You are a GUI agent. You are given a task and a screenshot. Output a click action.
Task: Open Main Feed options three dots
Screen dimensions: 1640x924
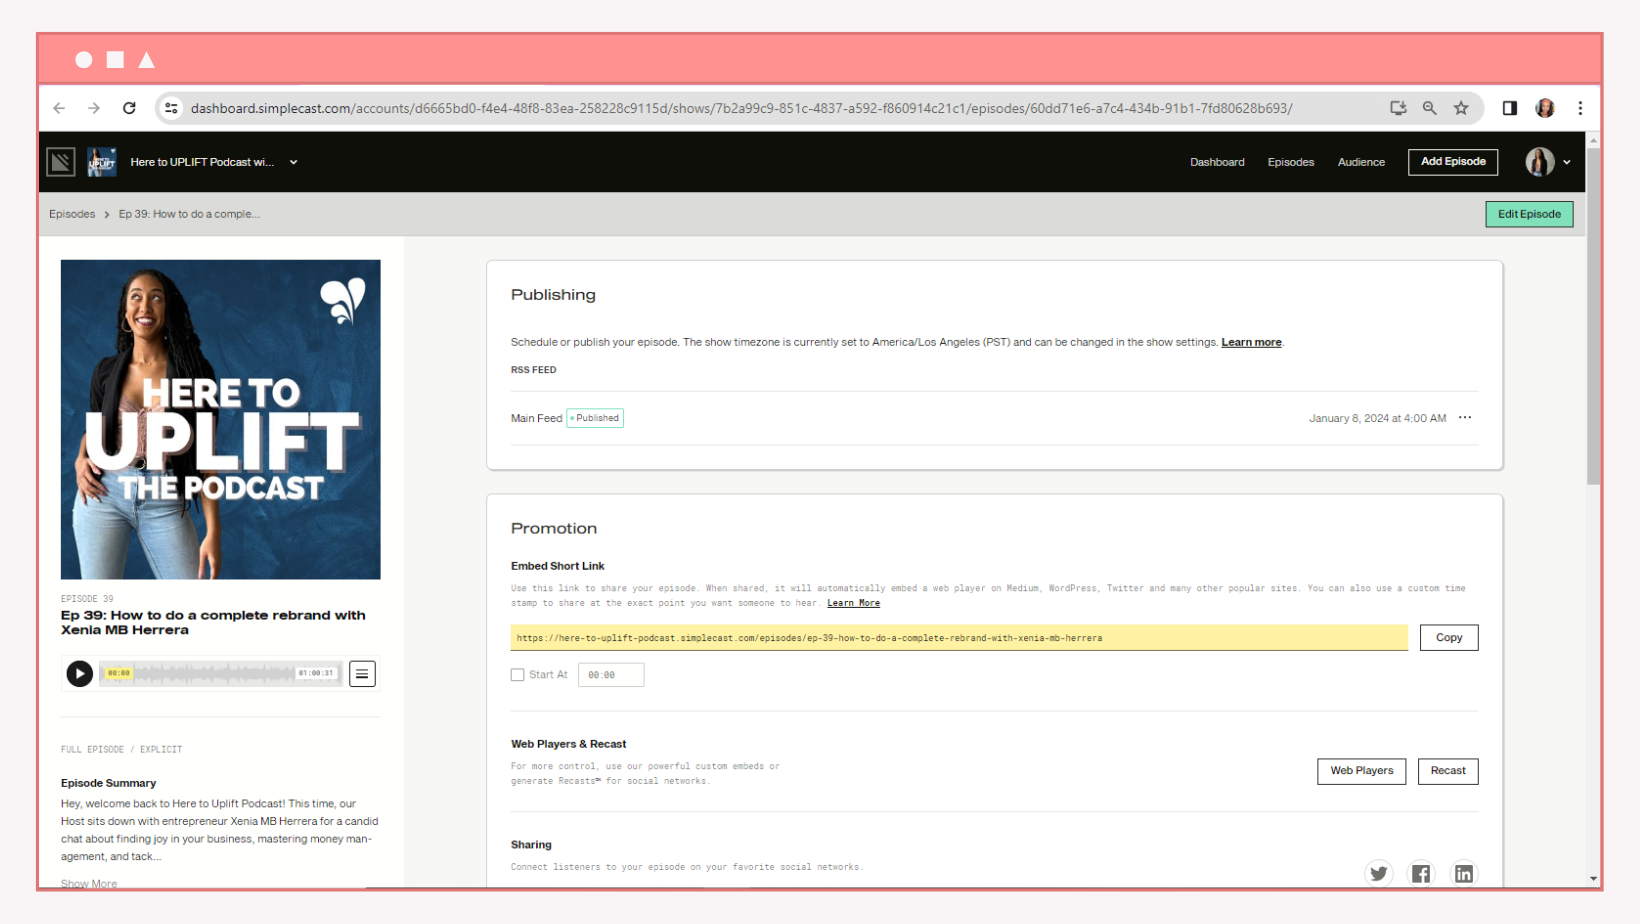1465,418
